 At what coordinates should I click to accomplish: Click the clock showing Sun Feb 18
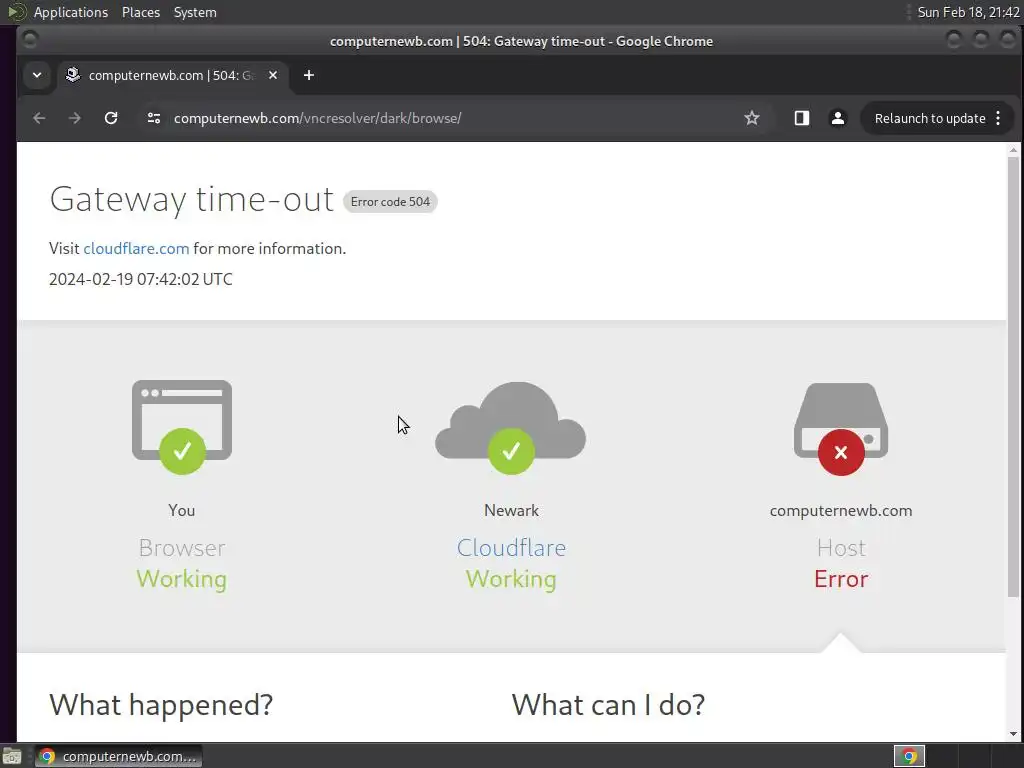[x=968, y=12]
